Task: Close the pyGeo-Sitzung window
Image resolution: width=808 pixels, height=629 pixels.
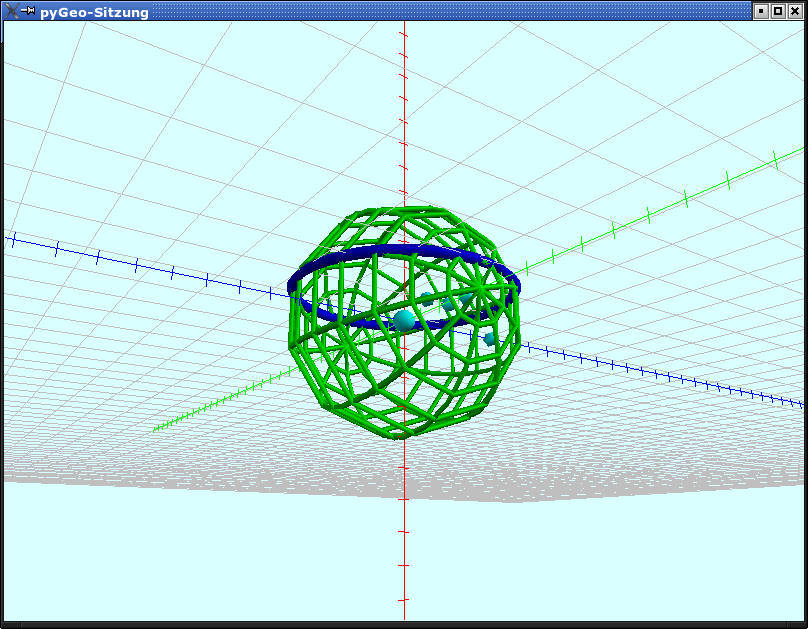Action: pos(794,12)
